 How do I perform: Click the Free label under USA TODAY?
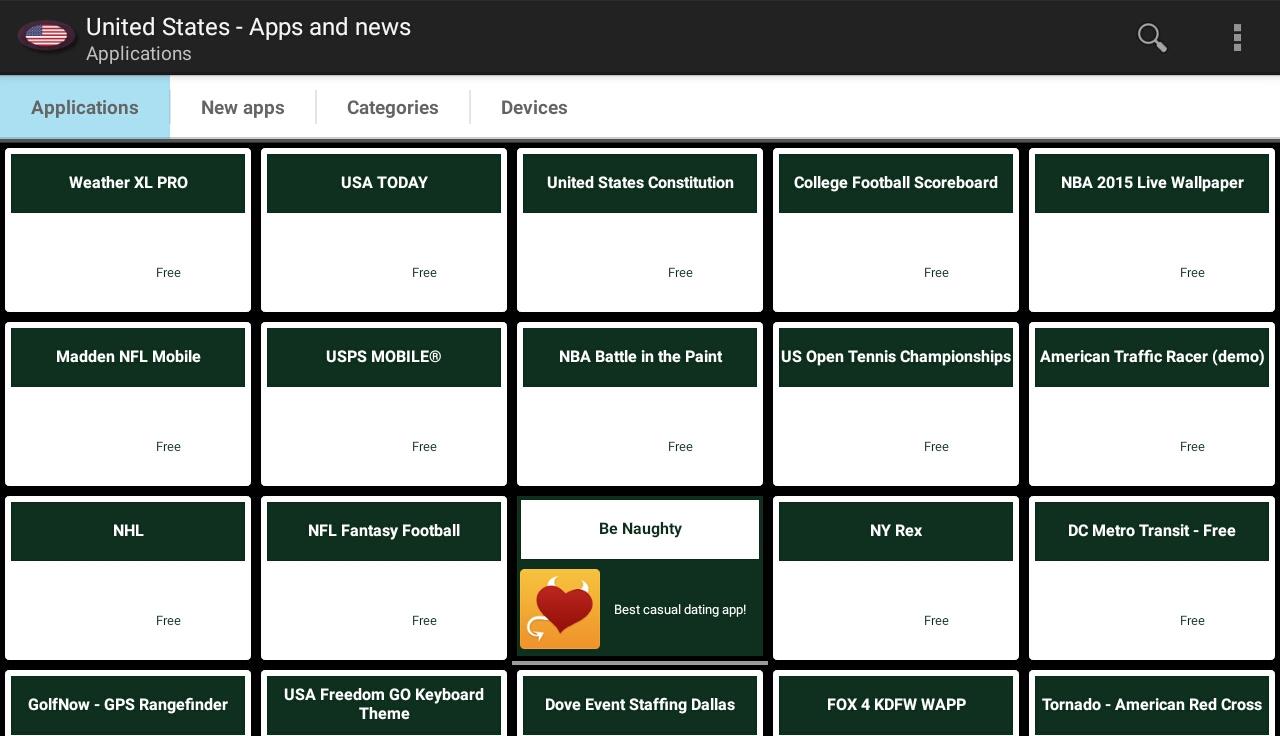coord(424,272)
